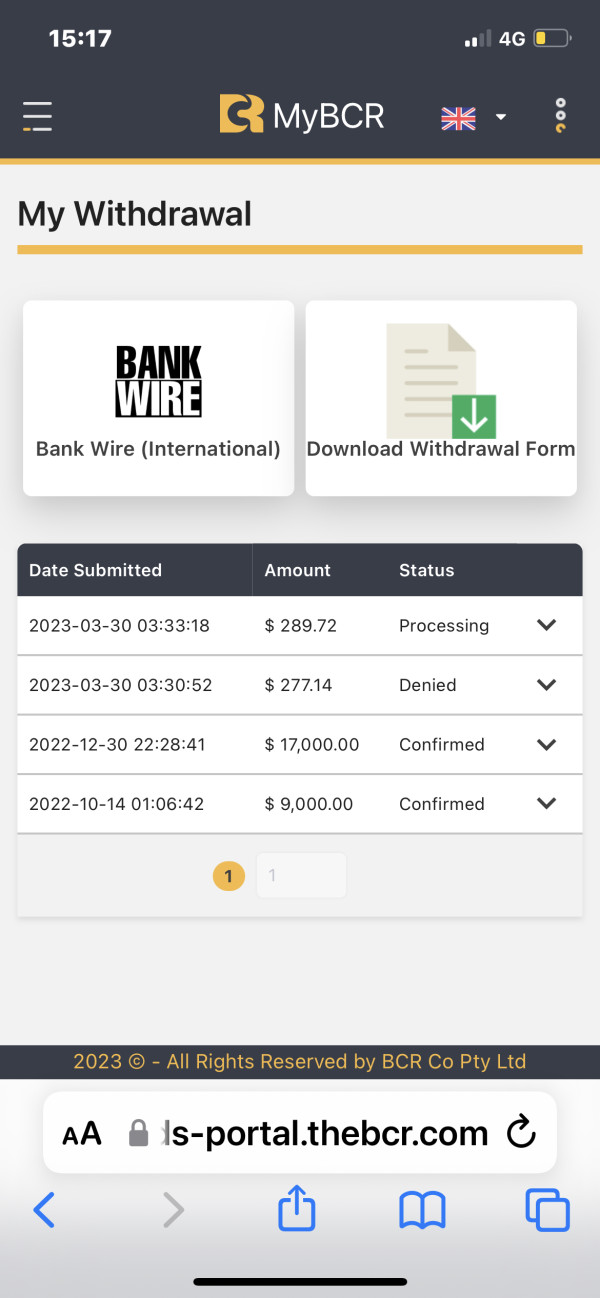This screenshot has width=600, height=1298.
Task: Tap the Safari AA reader settings
Action: point(82,1133)
